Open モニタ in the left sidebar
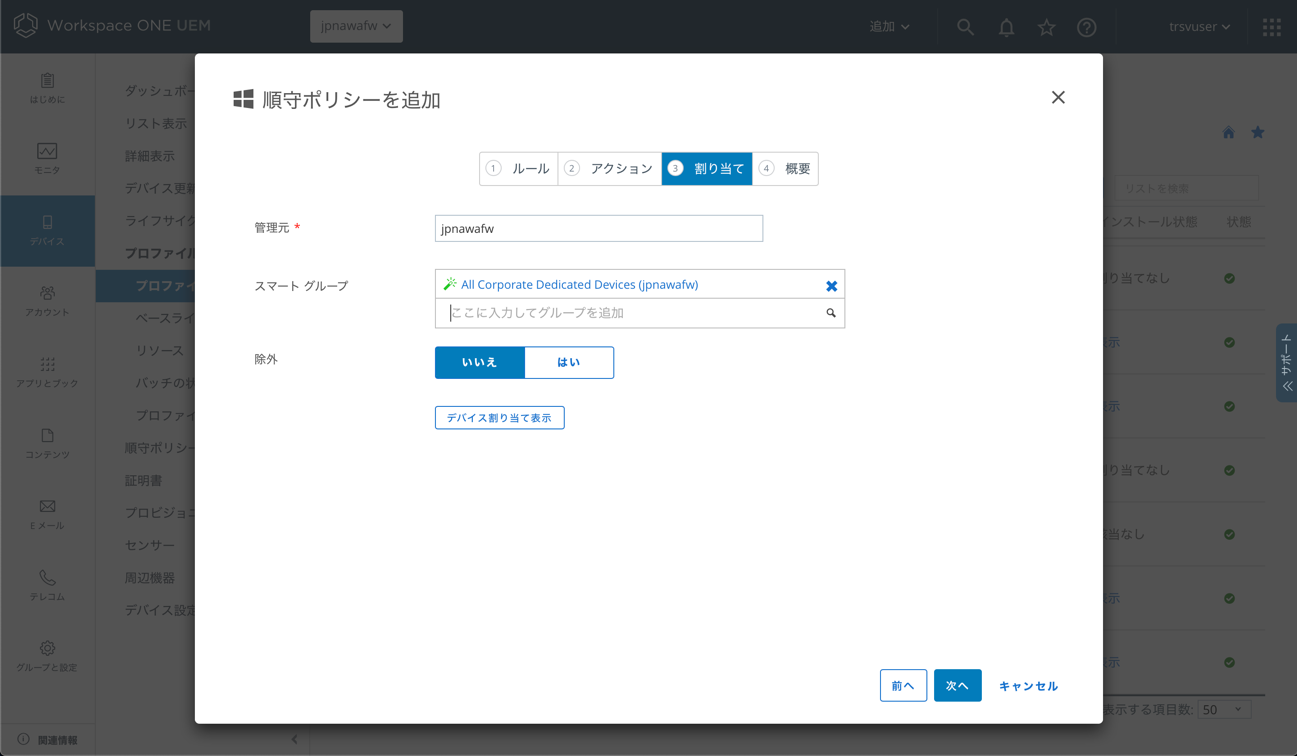This screenshot has height=756, width=1297. (x=47, y=160)
